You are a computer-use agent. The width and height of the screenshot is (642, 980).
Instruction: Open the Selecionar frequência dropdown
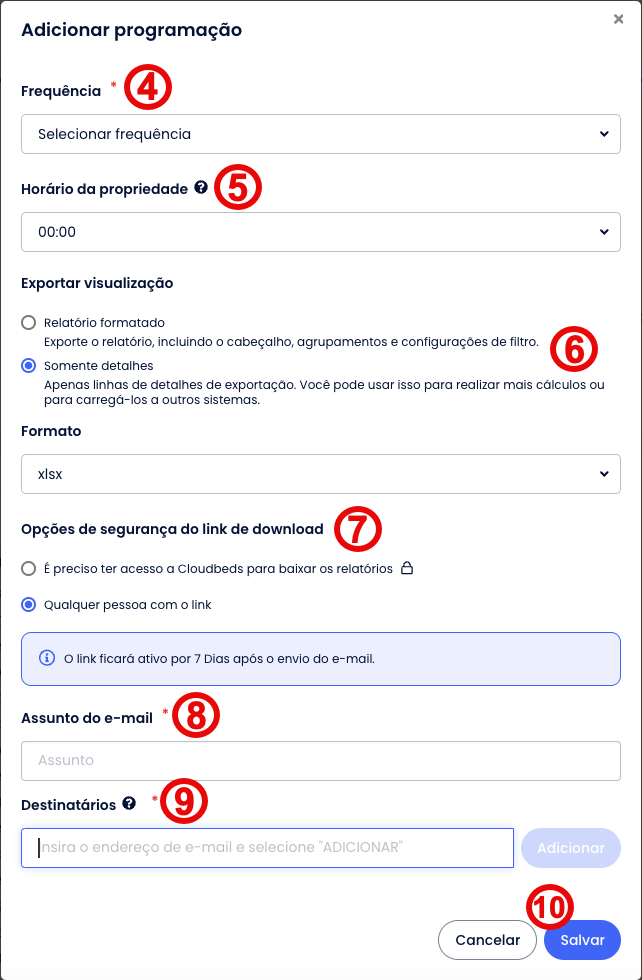click(x=320, y=133)
